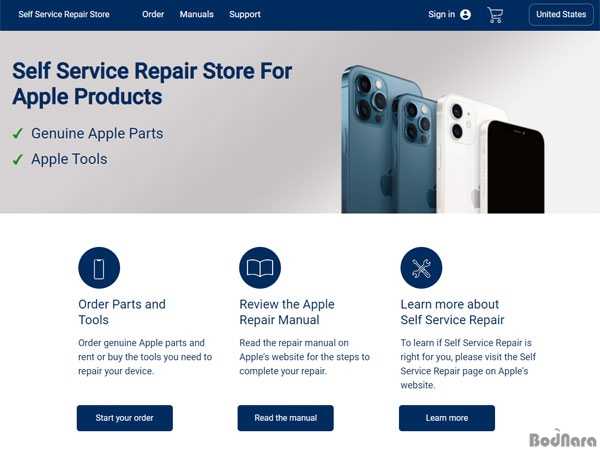
Task: Open the Order menu
Action: point(153,15)
